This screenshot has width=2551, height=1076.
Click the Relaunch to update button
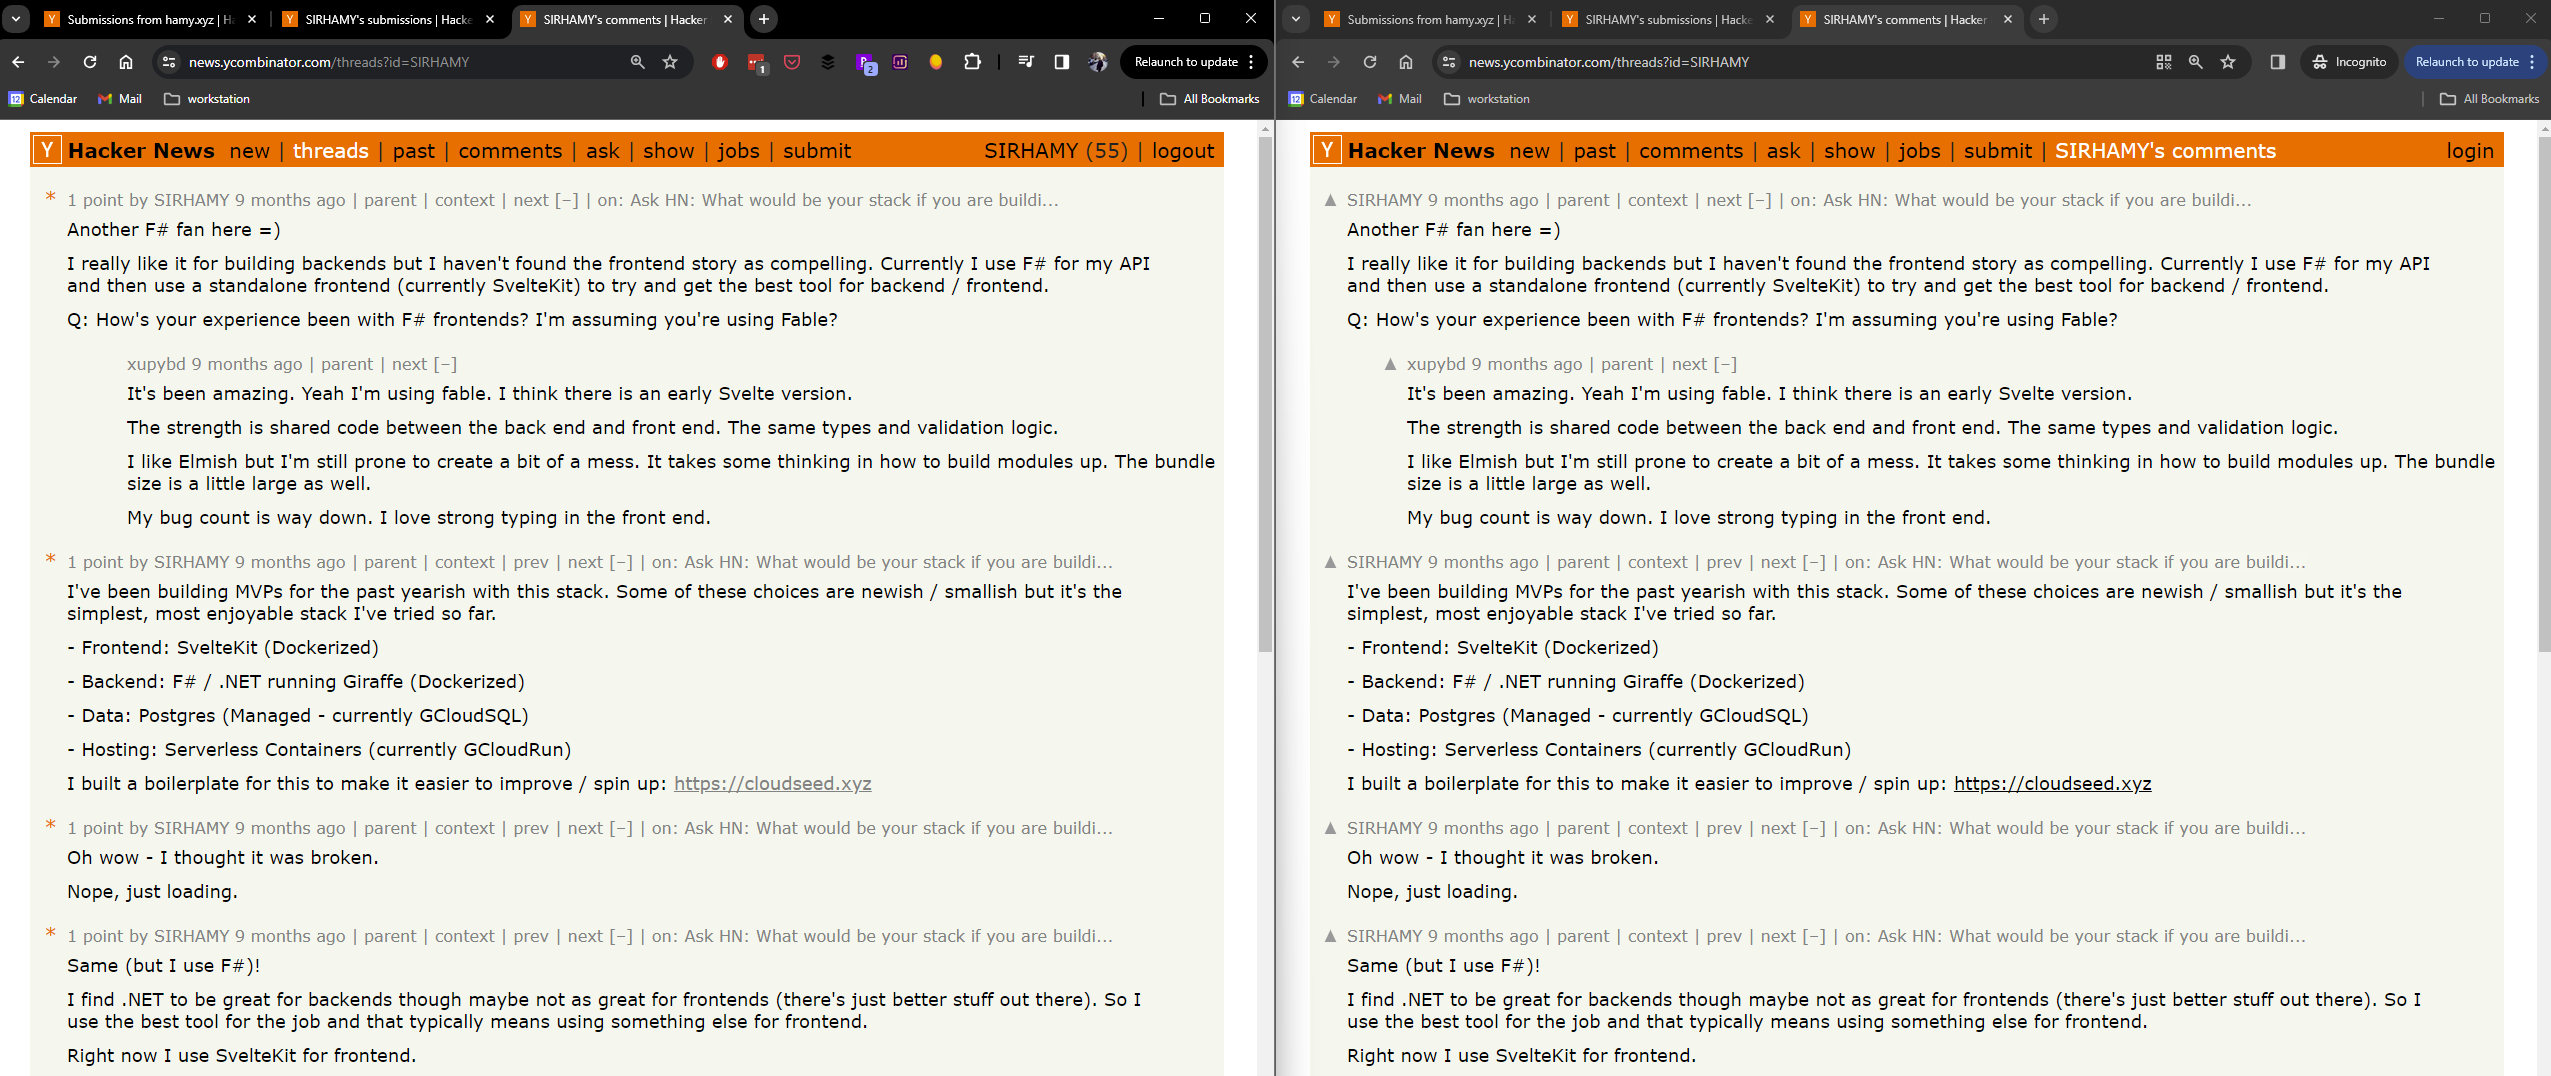click(1186, 62)
